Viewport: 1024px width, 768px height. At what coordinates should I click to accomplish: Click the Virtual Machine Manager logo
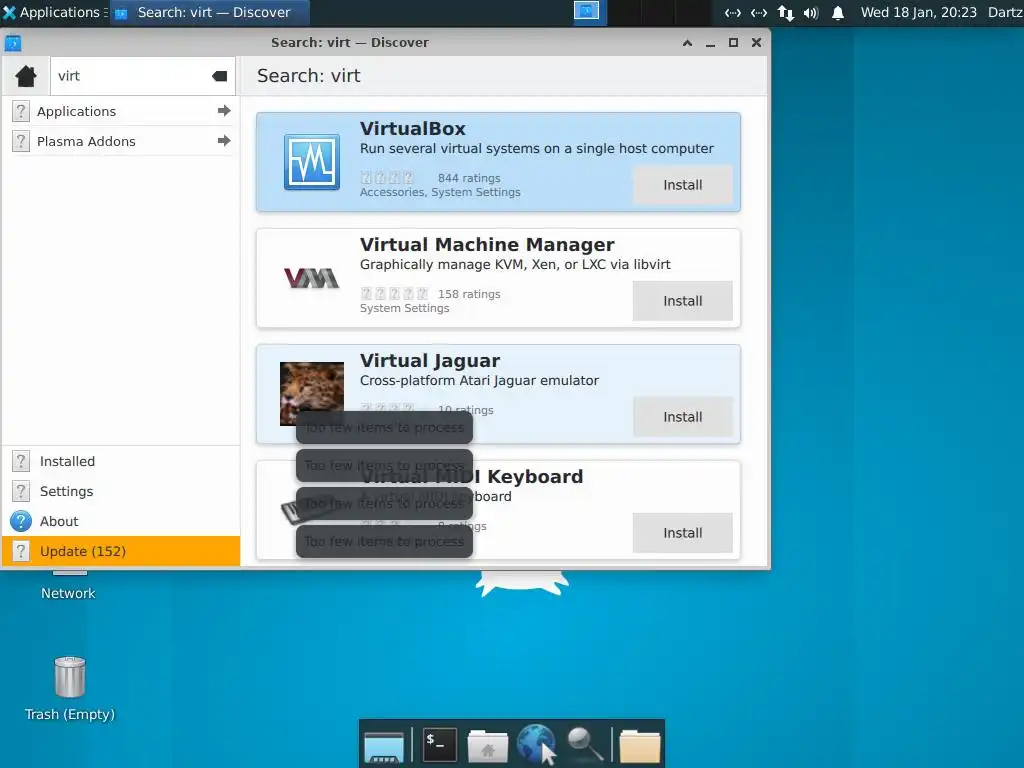[312, 278]
